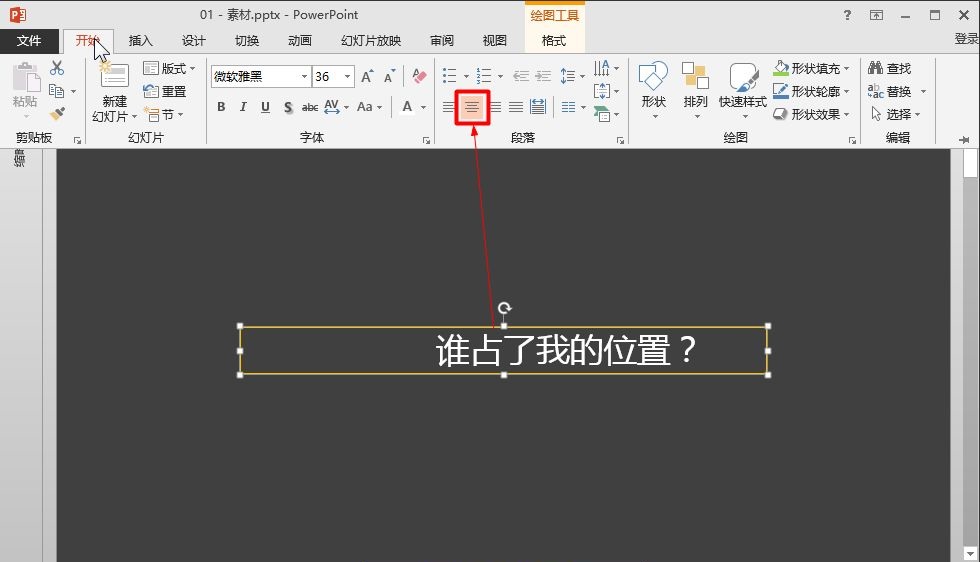
Task: Switch to the Insert (插入) tab
Action: (x=141, y=41)
